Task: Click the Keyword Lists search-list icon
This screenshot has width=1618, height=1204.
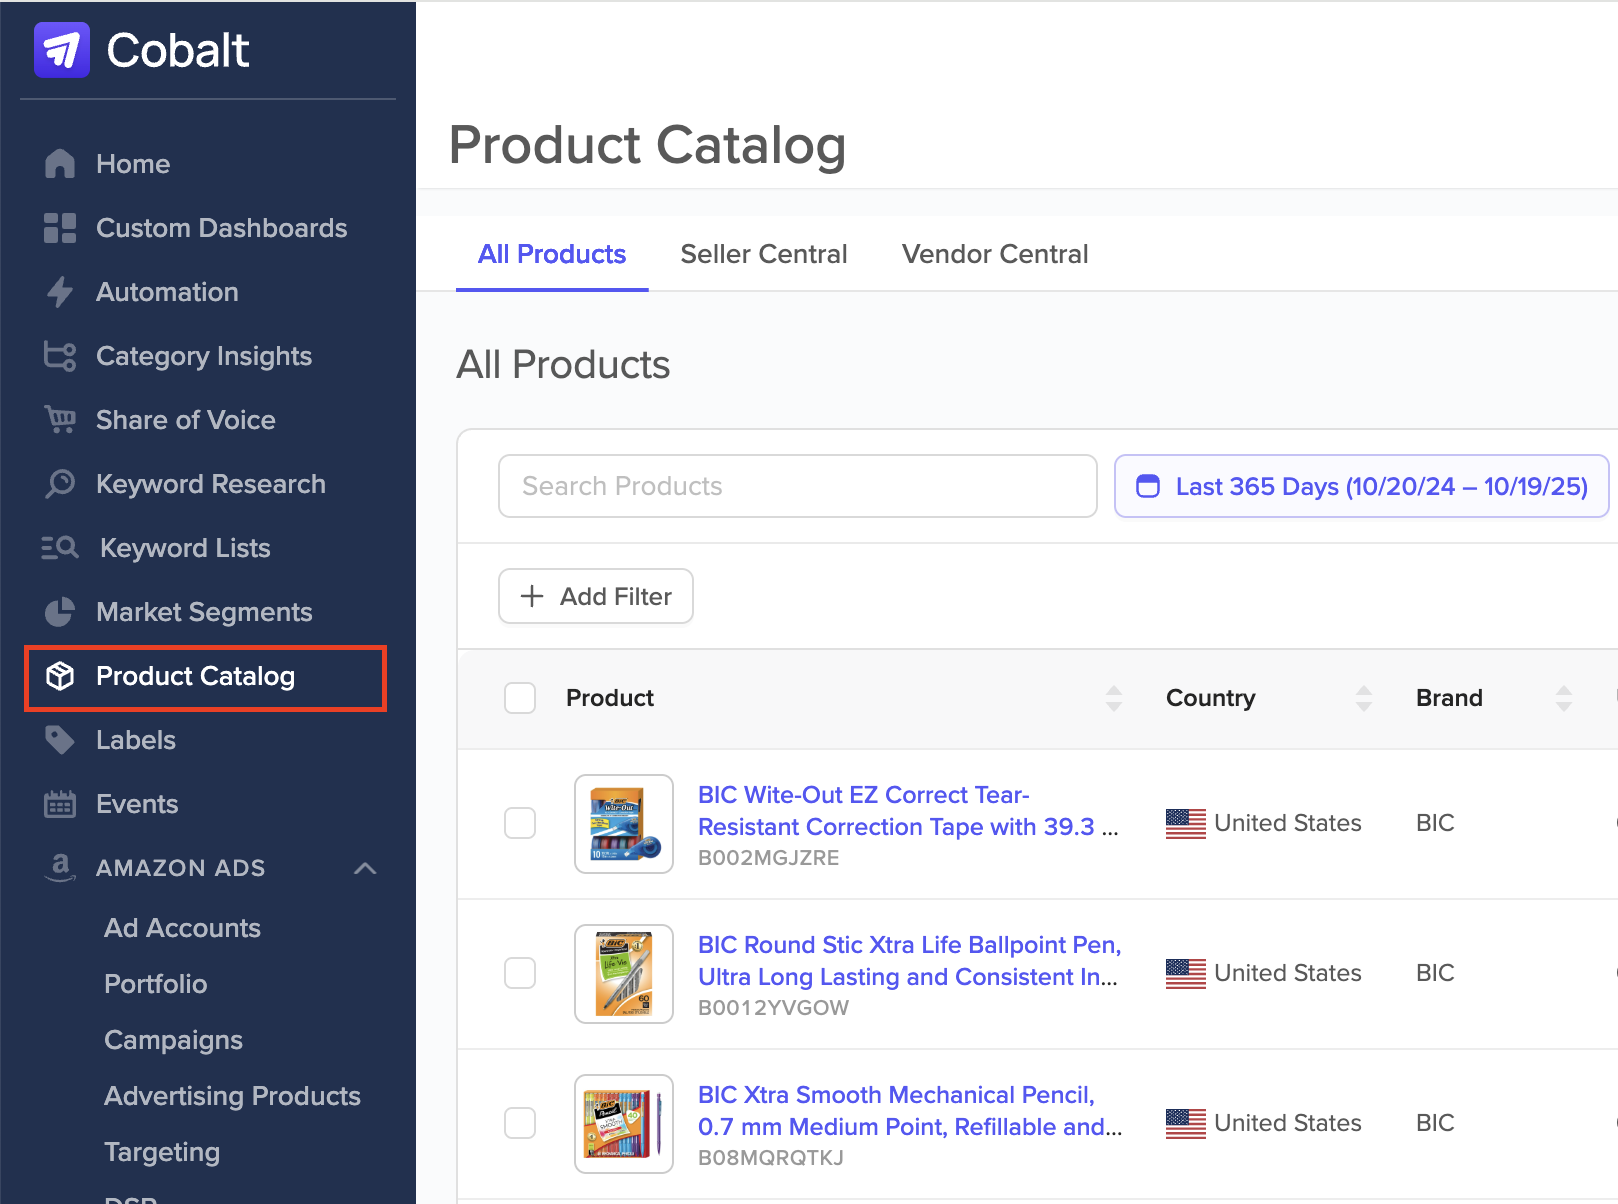Action: point(60,548)
